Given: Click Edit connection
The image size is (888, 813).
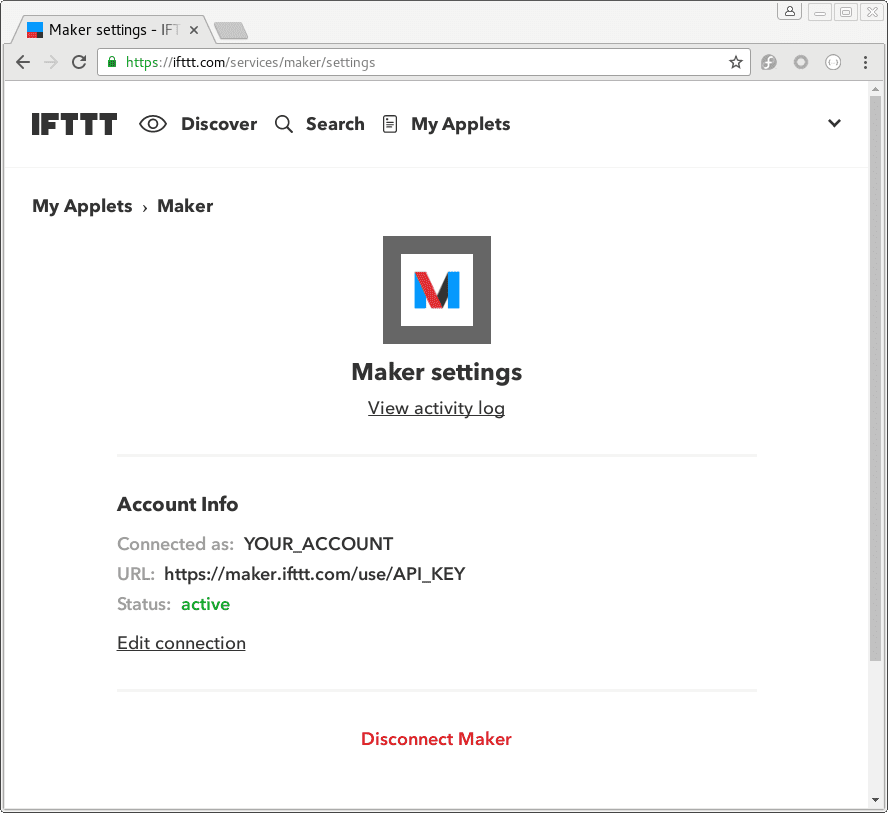Looking at the screenshot, I should click(x=181, y=643).
